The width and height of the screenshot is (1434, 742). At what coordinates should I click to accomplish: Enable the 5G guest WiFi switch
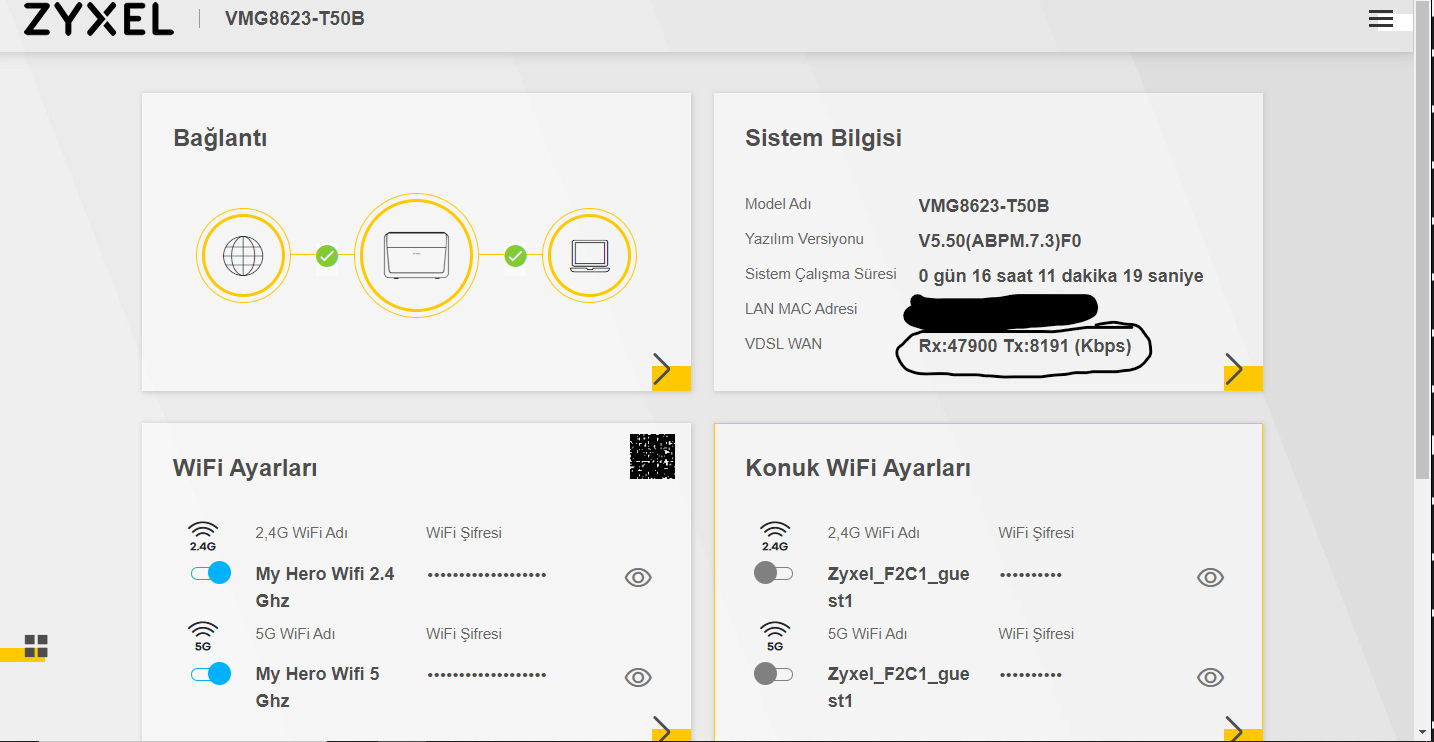coord(773,673)
